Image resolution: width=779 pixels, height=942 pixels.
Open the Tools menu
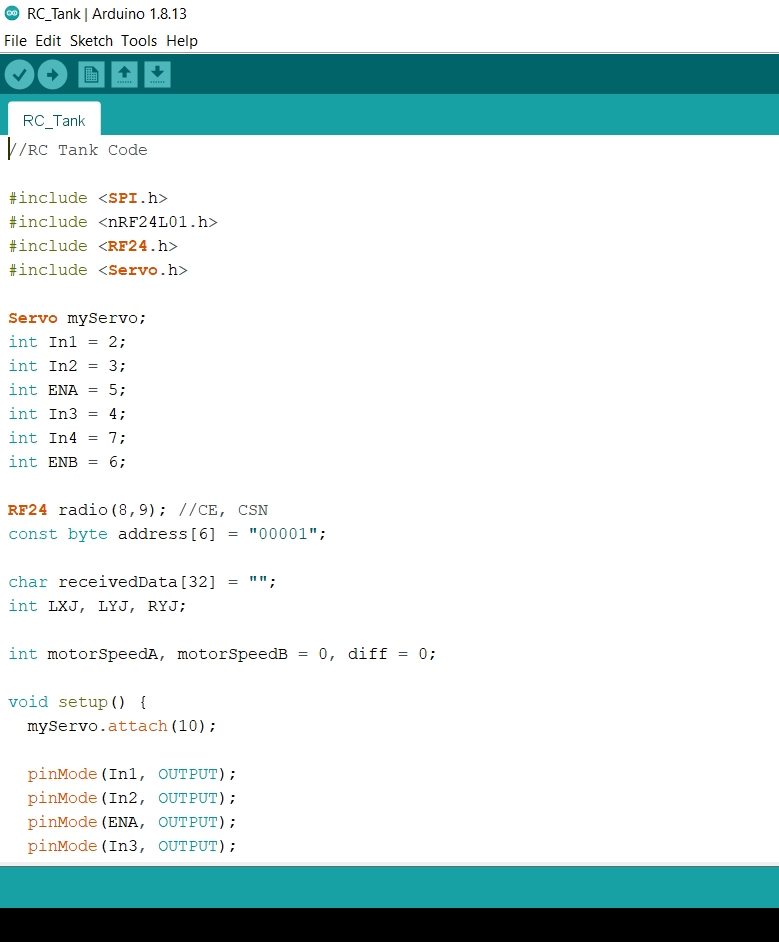tap(139, 41)
